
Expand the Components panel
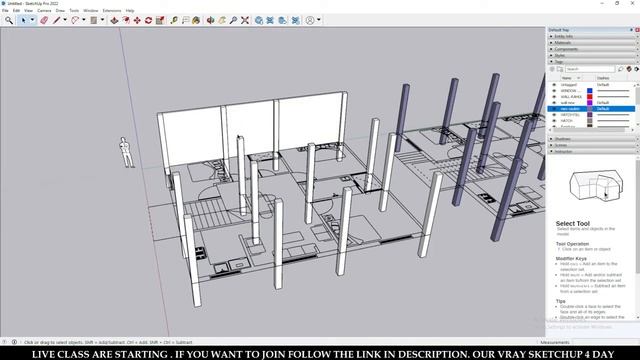pos(593,49)
